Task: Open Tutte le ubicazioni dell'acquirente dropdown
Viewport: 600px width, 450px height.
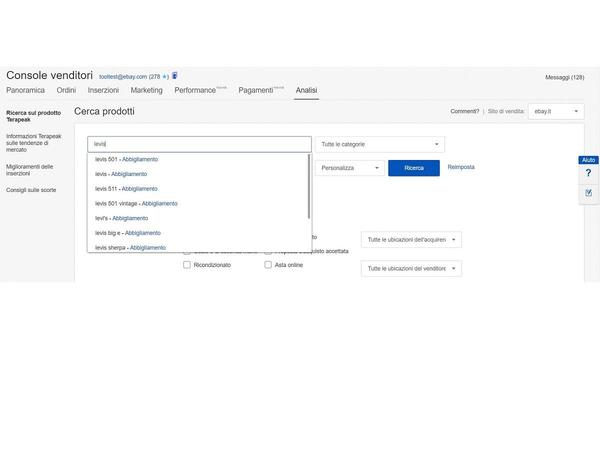Action: (x=411, y=240)
